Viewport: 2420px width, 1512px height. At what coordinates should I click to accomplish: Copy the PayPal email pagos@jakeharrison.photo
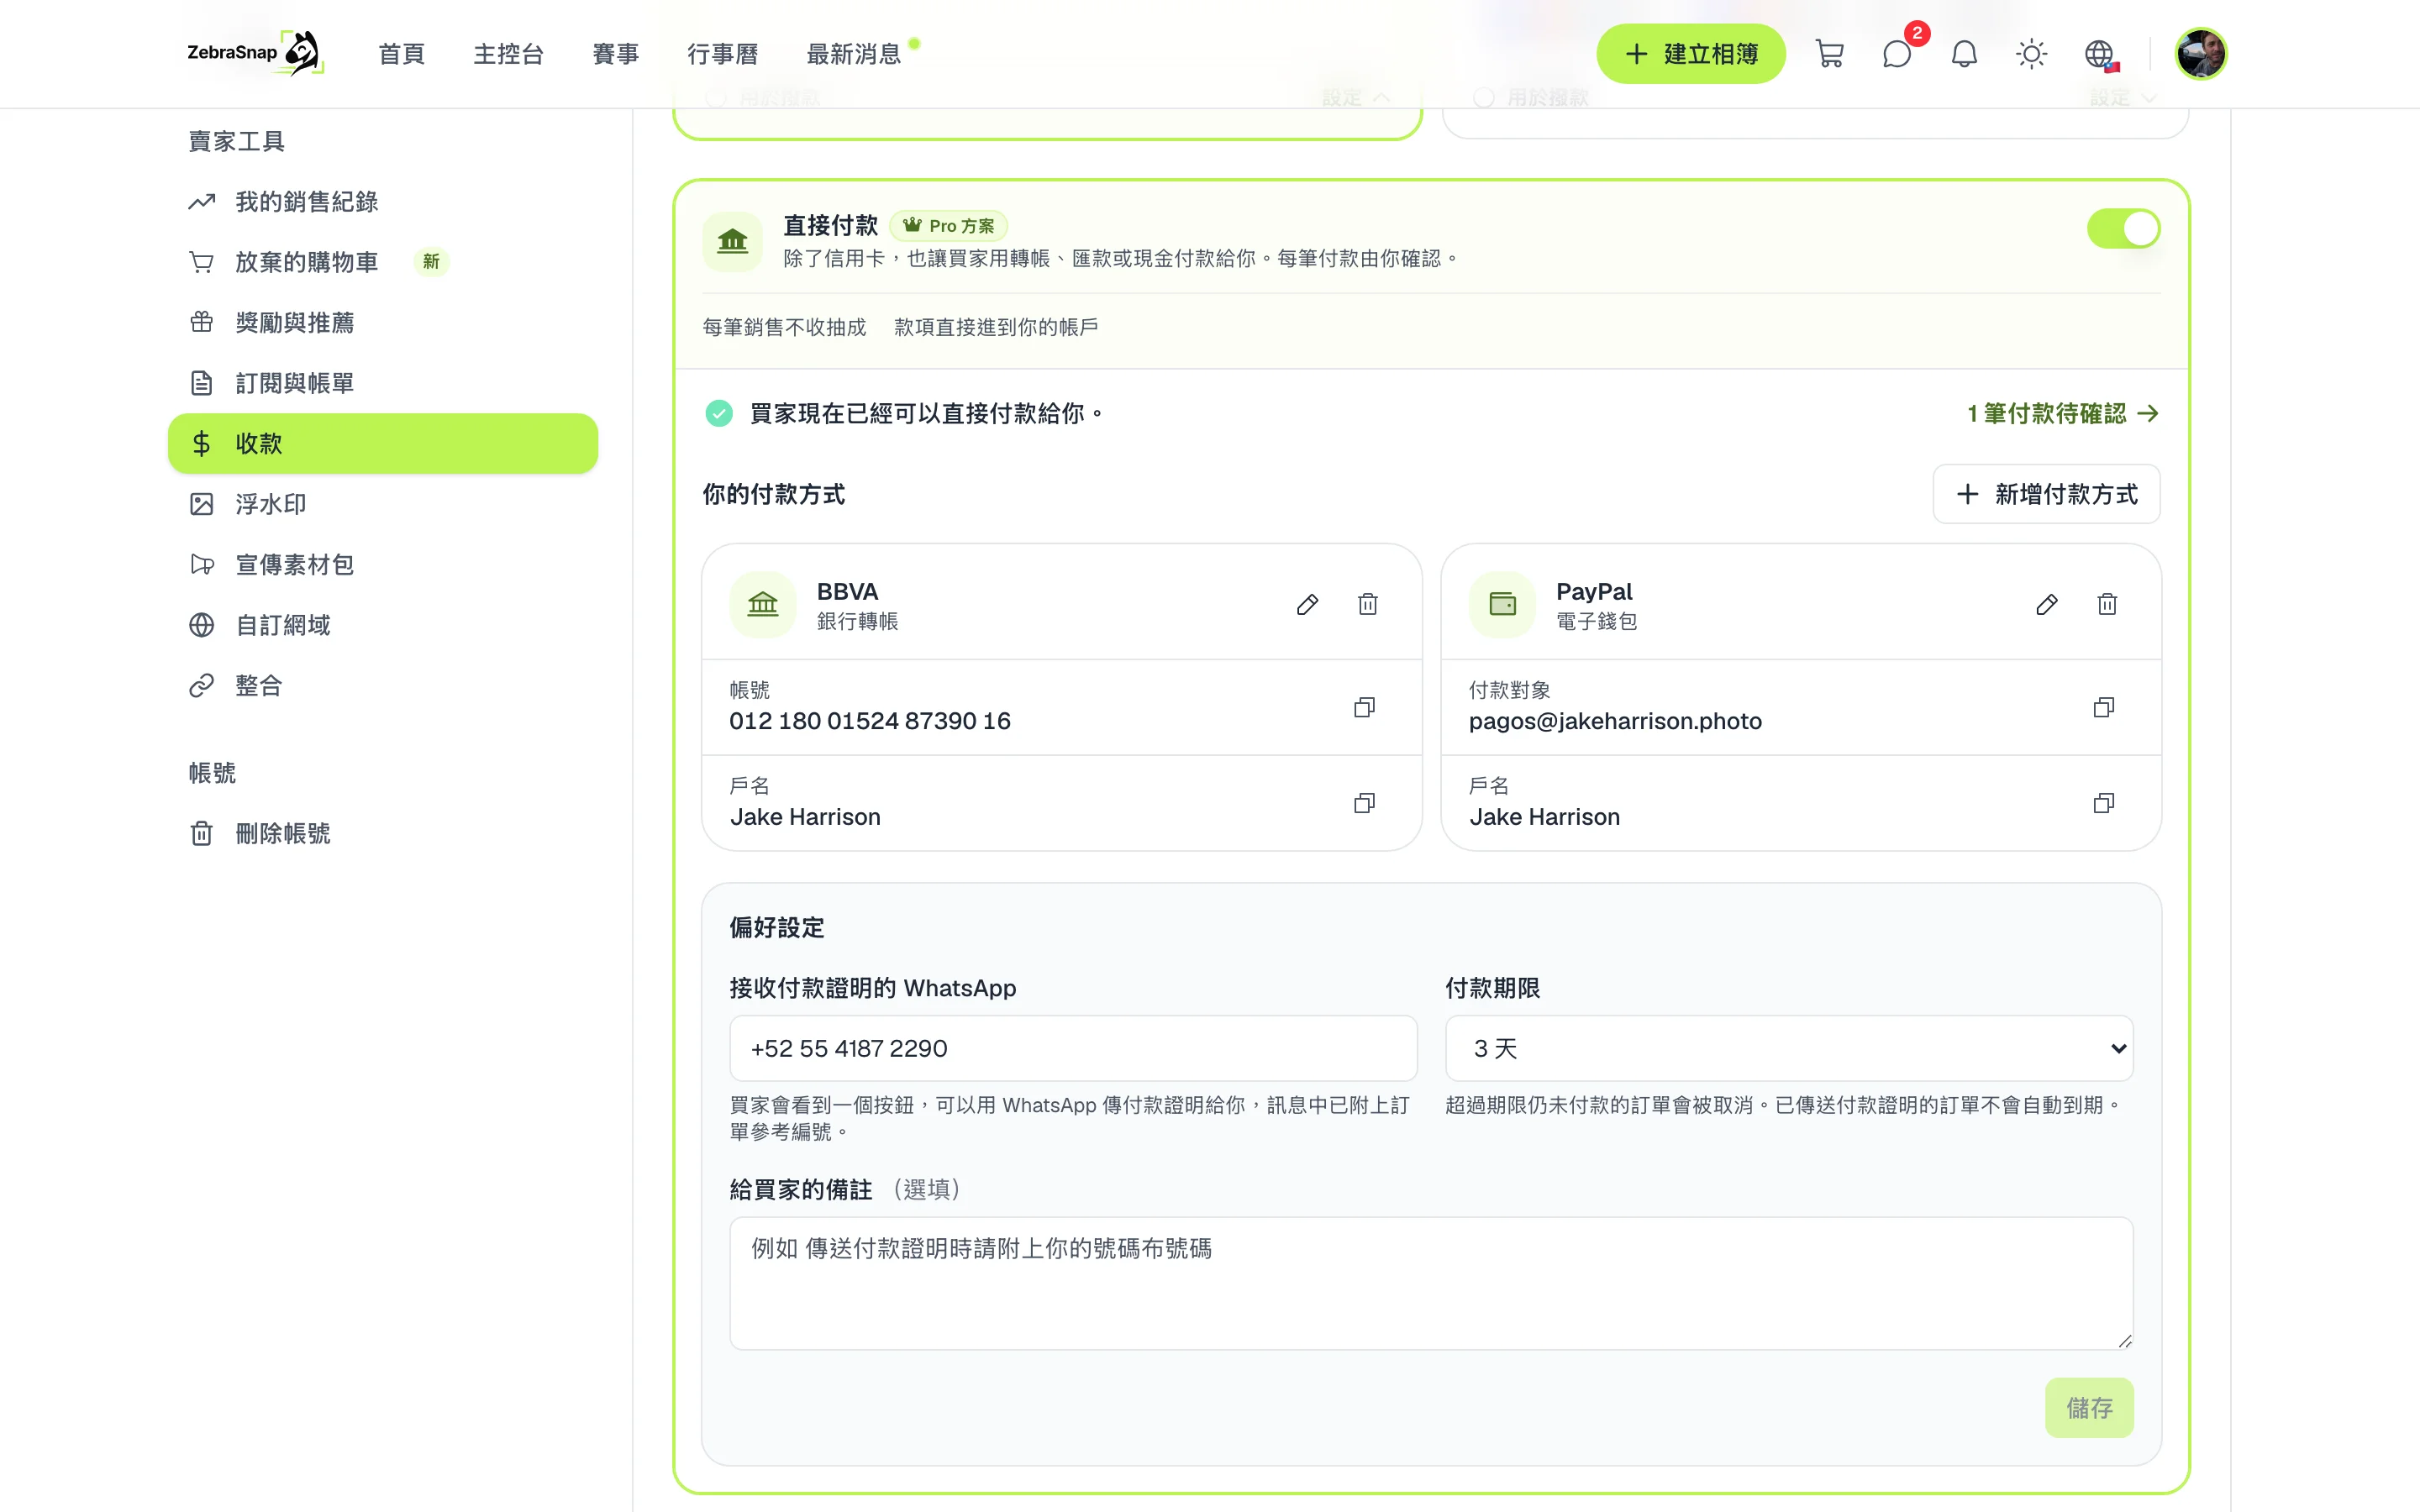[2104, 707]
